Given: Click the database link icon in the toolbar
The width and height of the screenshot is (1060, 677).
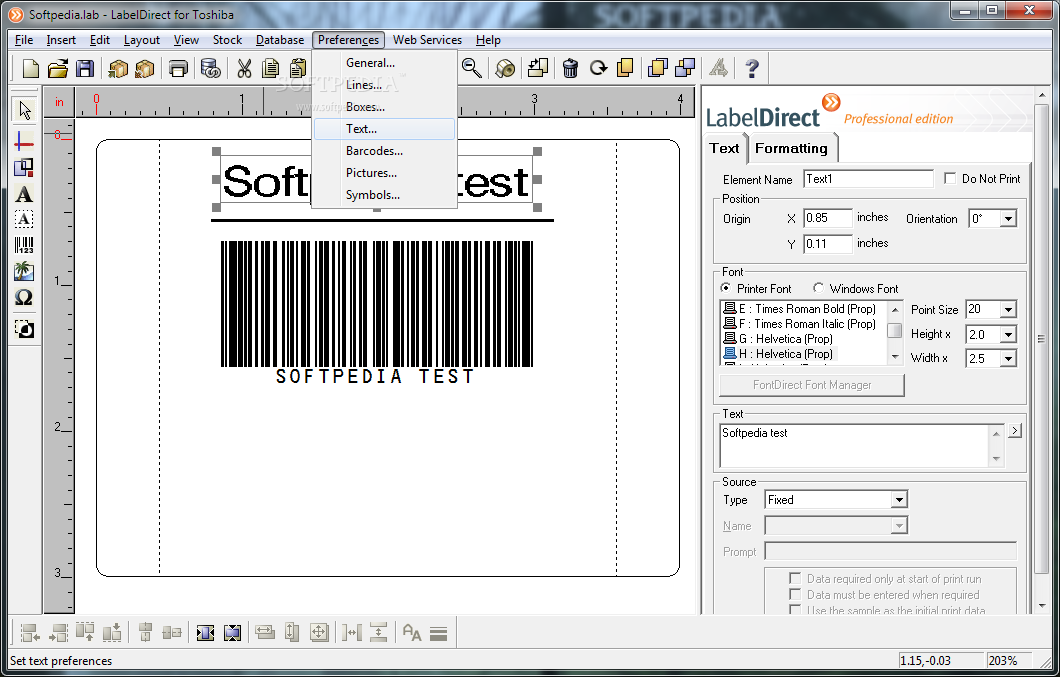Looking at the screenshot, I should click(211, 68).
